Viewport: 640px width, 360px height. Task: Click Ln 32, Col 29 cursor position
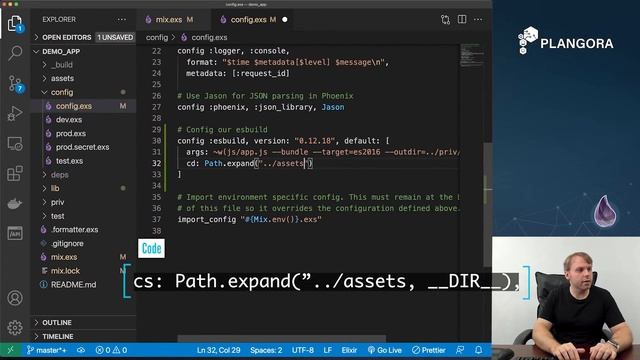pyautogui.click(x=218, y=350)
